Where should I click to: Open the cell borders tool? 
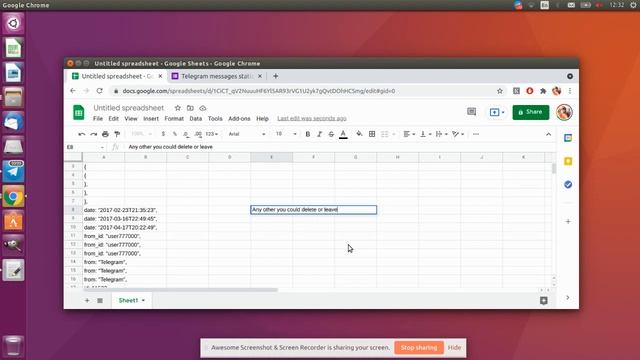372,134
